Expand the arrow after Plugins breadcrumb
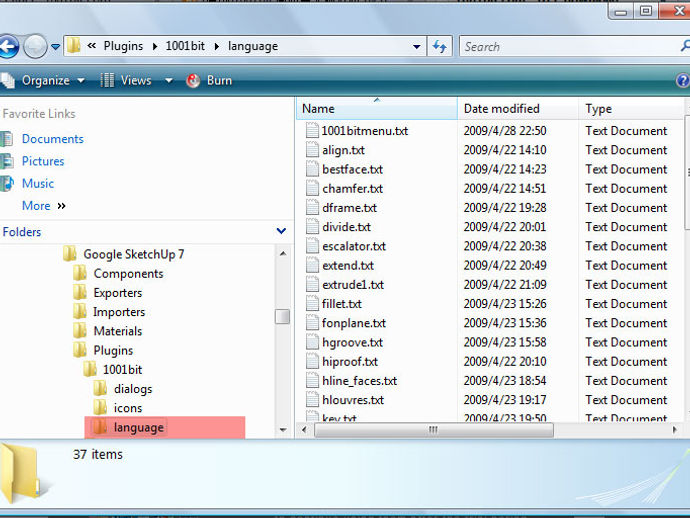The height and width of the screenshot is (518, 690). tap(155, 46)
